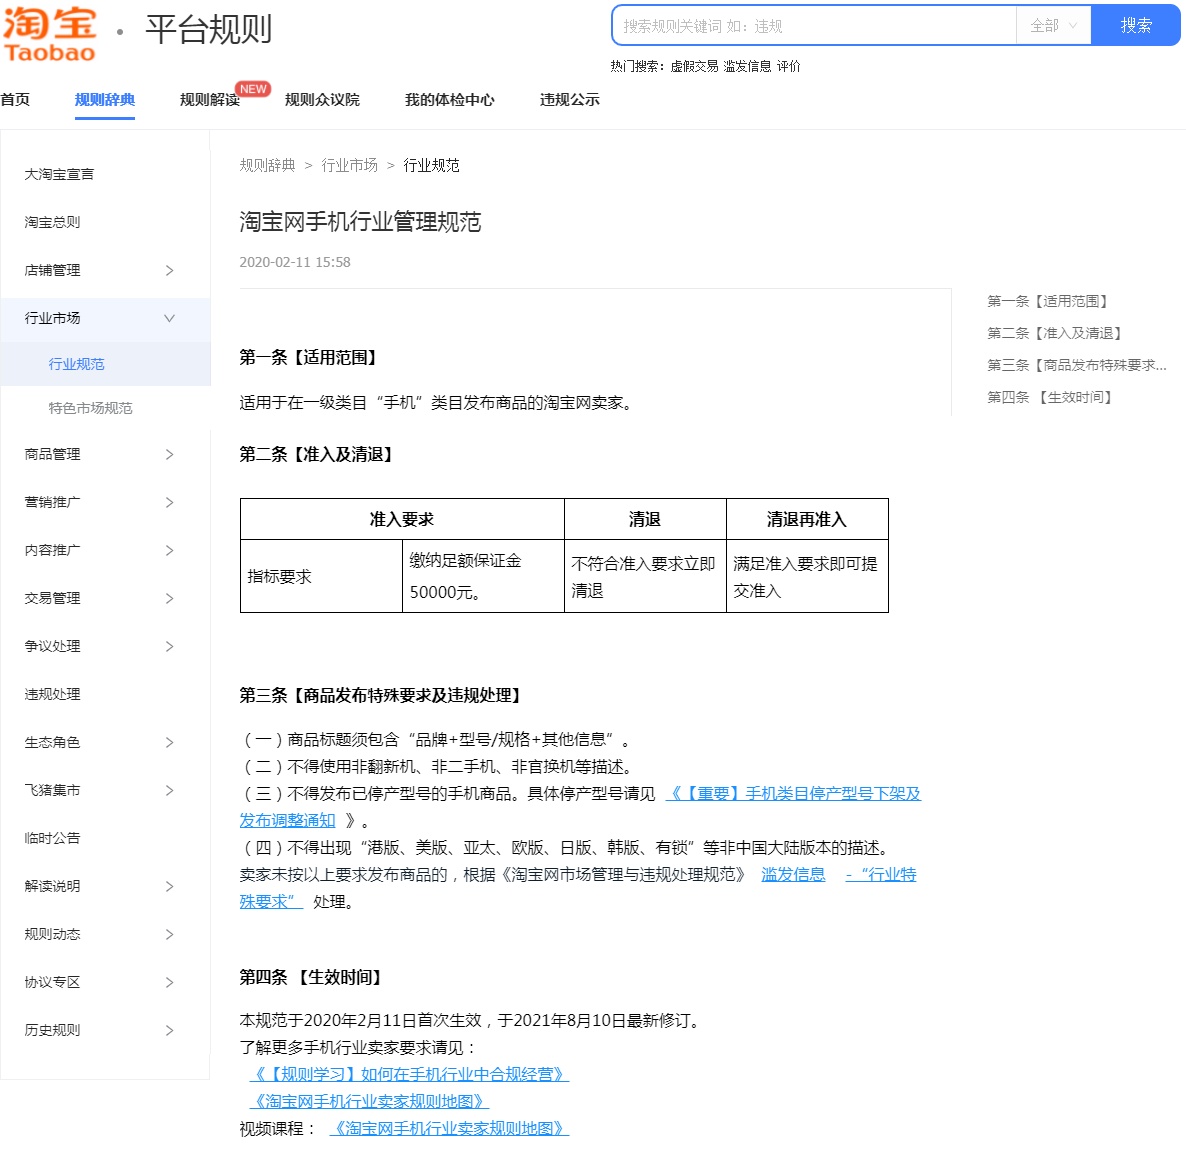Viewport: 1186px width, 1155px height.
Task: Click the 行业规范 breadcrumb
Action: tap(431, 166)
